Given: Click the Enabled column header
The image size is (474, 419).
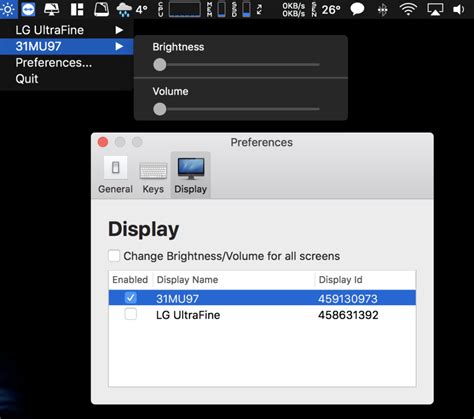Looking at the screenshot, I should 130,280.
